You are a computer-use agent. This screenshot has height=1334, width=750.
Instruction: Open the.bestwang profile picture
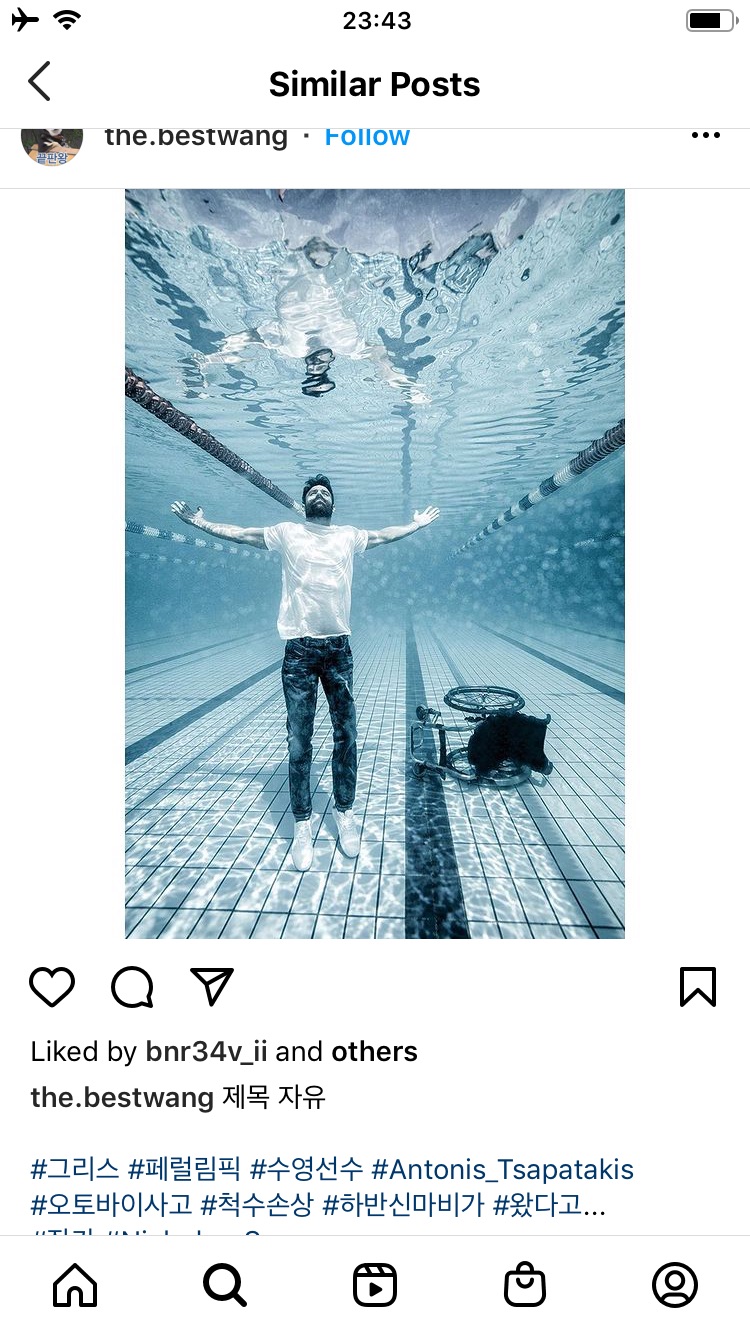click(x=52, y=142)
